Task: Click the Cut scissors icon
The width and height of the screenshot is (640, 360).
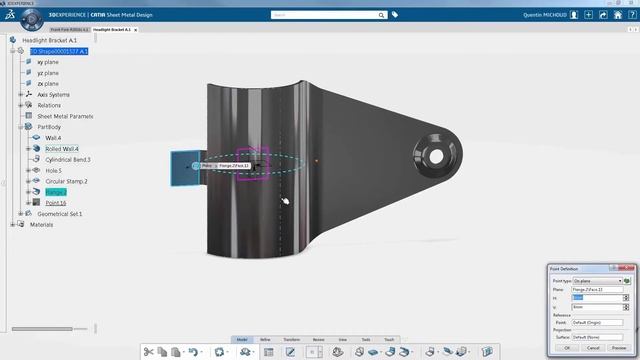Action: [149, 352]
